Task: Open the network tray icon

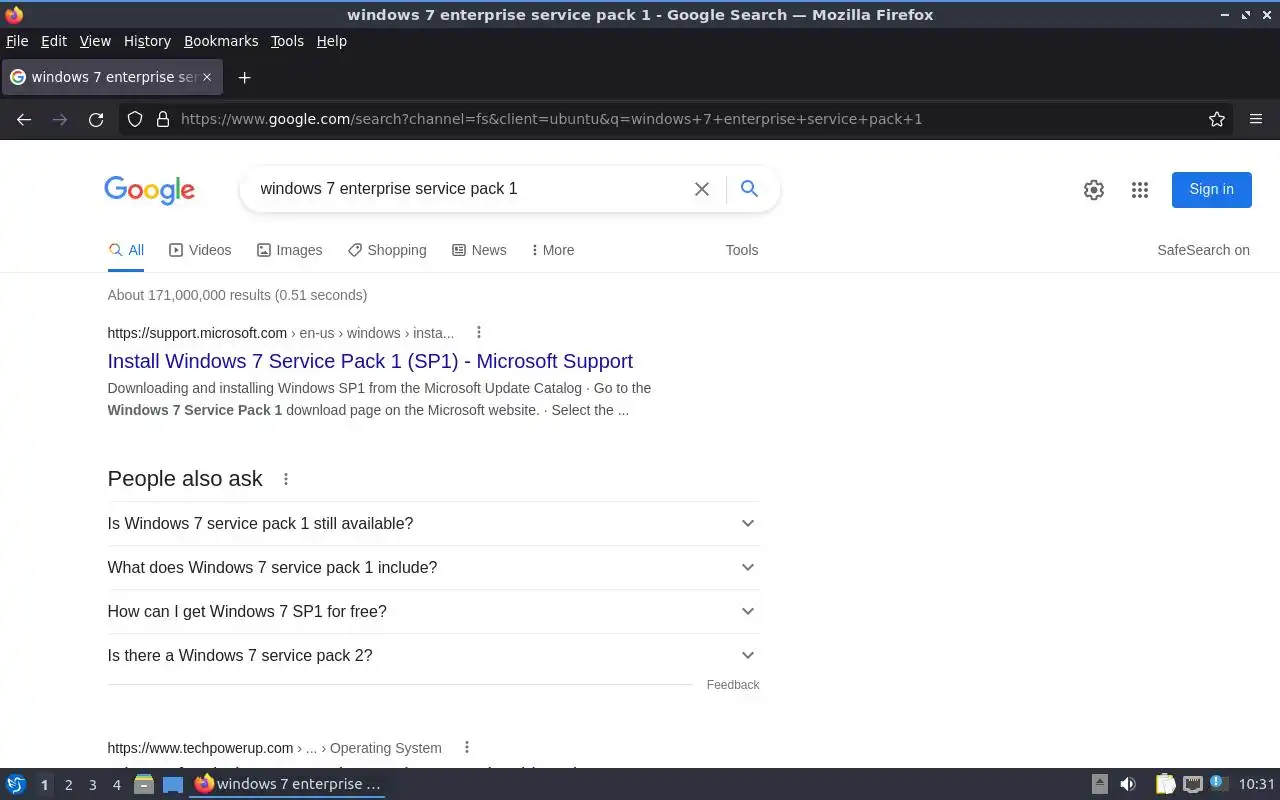Action: [1193, 784]
